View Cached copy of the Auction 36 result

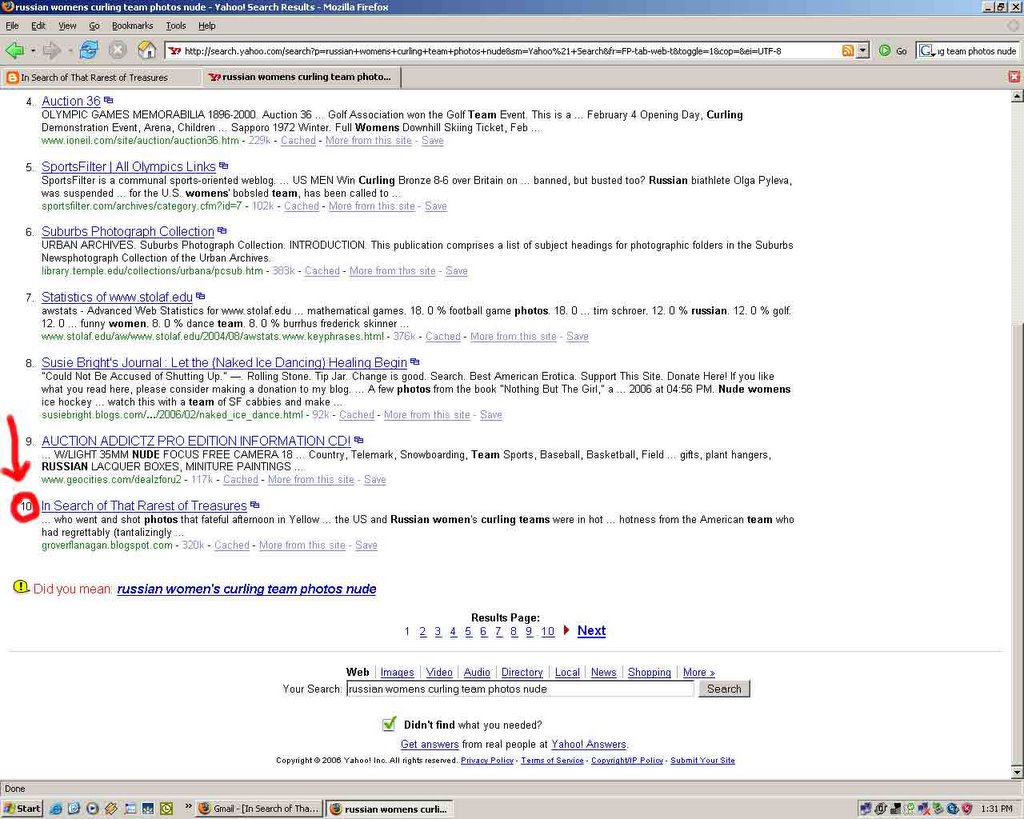click(298, 140)
